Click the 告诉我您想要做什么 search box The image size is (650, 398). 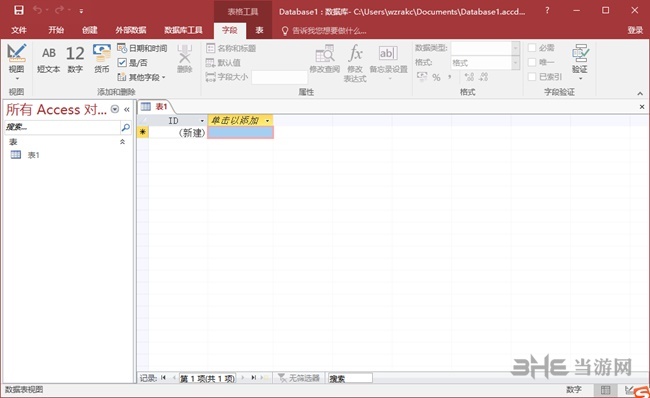click(324, 31)
